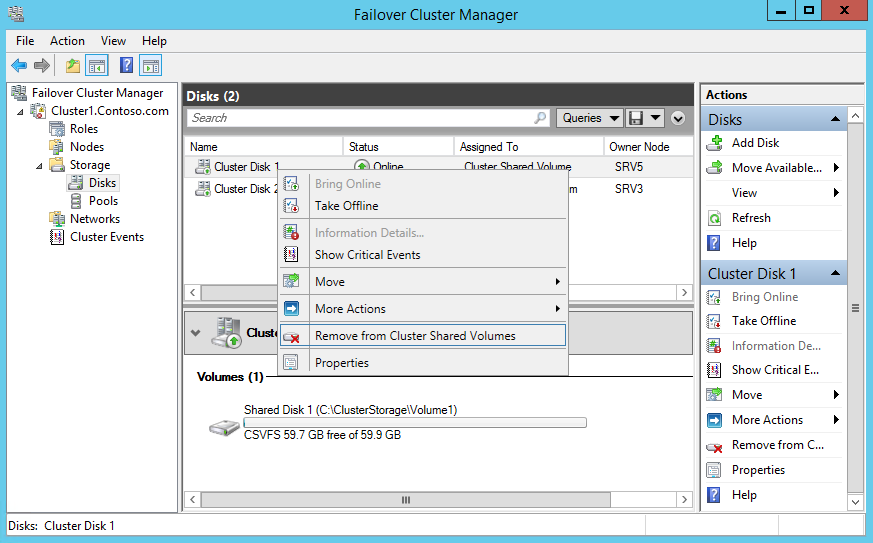Viewport: 873px width, 543px height.
Task: Open the Queries dropdown
Action: (x=589, y=118)
